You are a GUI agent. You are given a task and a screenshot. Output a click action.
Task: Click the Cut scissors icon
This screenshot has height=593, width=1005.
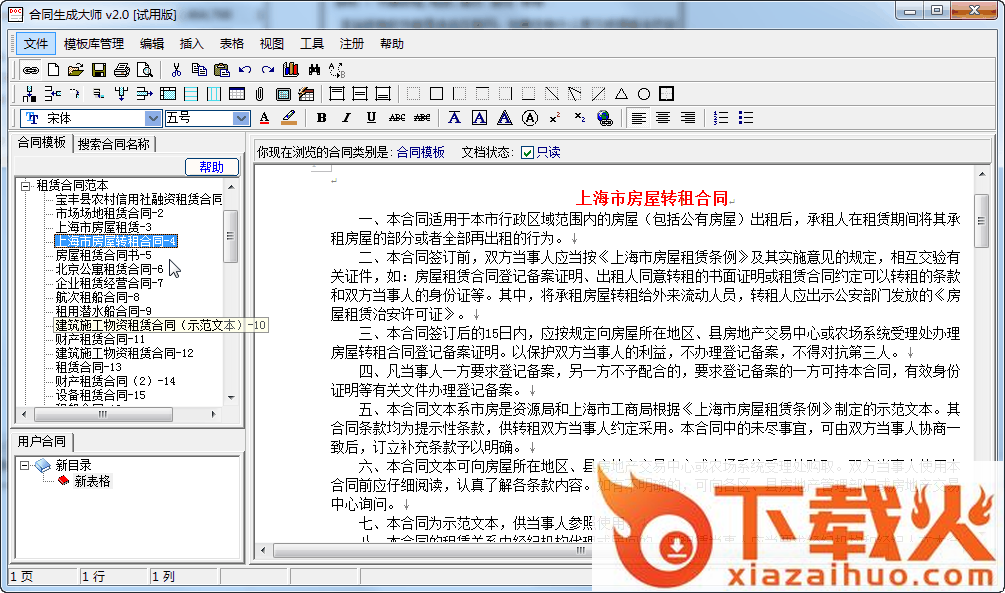[x=176, y=70]
